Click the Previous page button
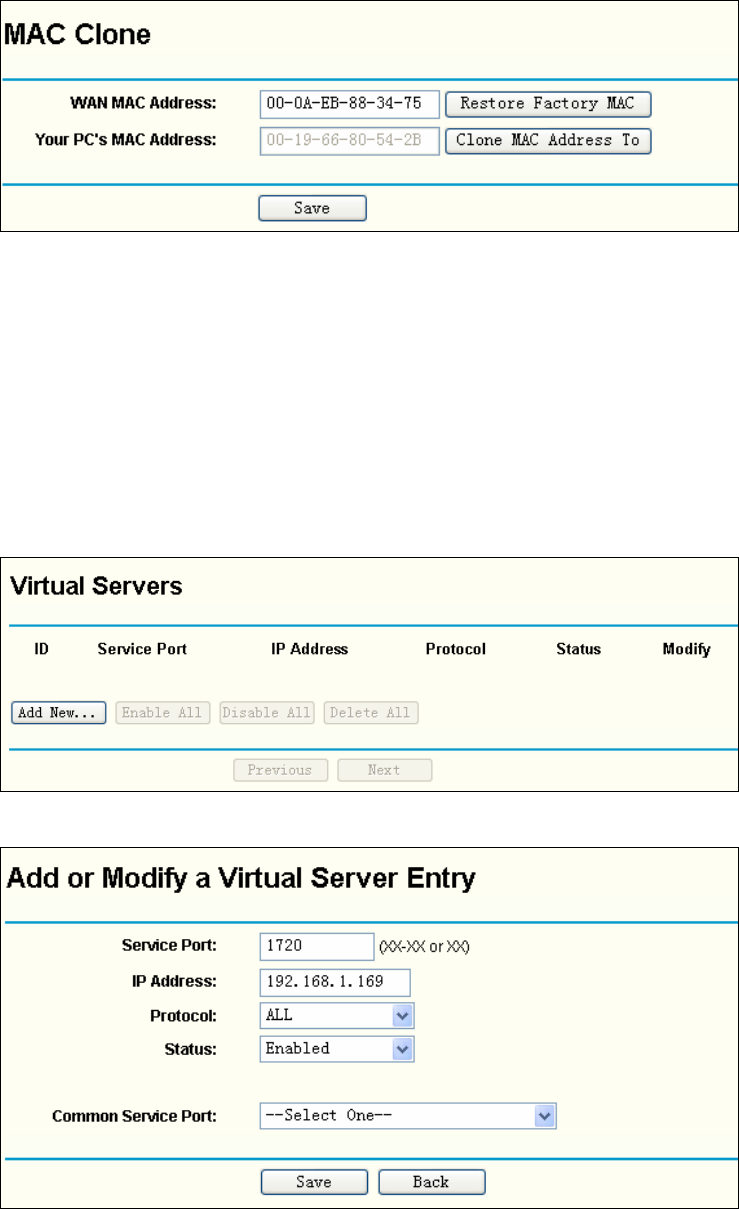 click(280, 770)
